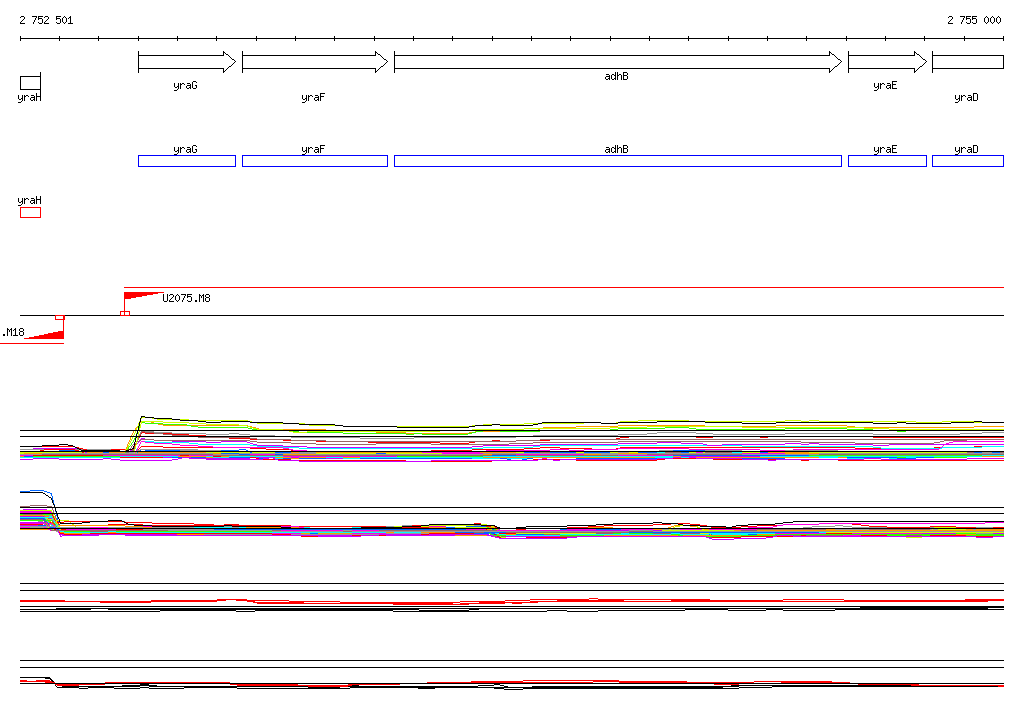The height and width of the screenshot is (714, 1024).
Task: Click the long adhB gene arrow
Action: pos(617,62)
